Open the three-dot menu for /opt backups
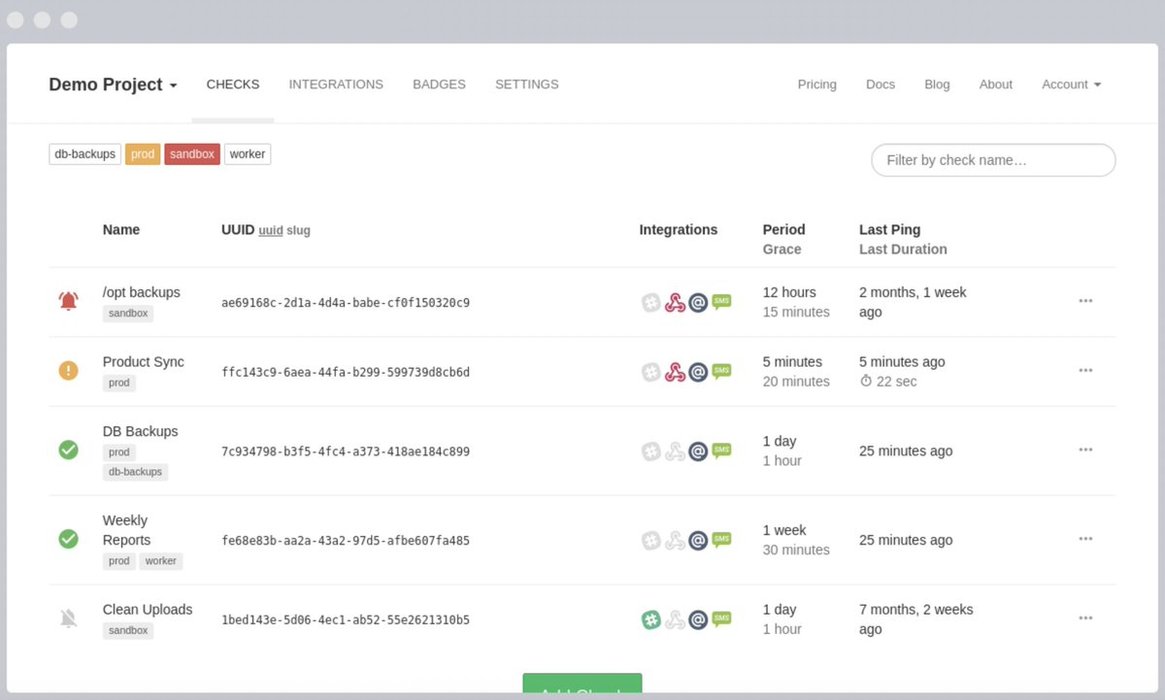The image size is (1165, 700). (x=1085, y=301)
